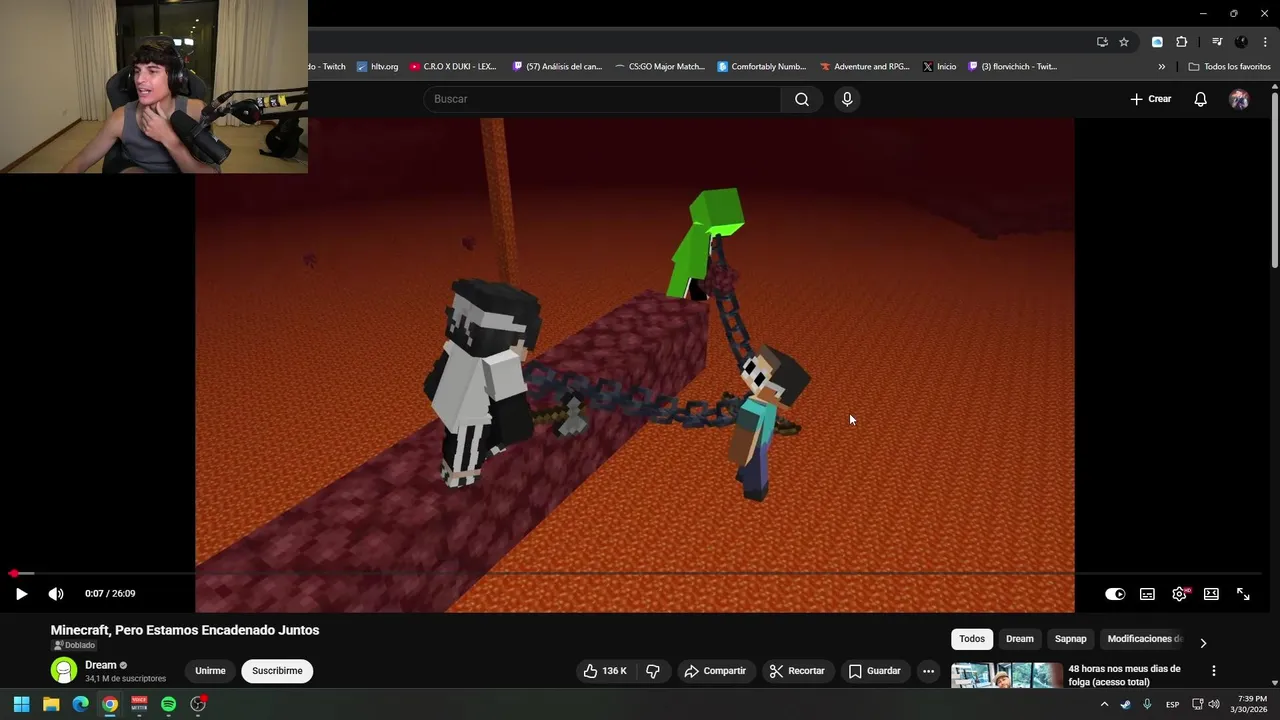Viewport: 1280px width, 720px height.
Task: Click the 'Suscribirme' subscribe button
Action: 277,671
